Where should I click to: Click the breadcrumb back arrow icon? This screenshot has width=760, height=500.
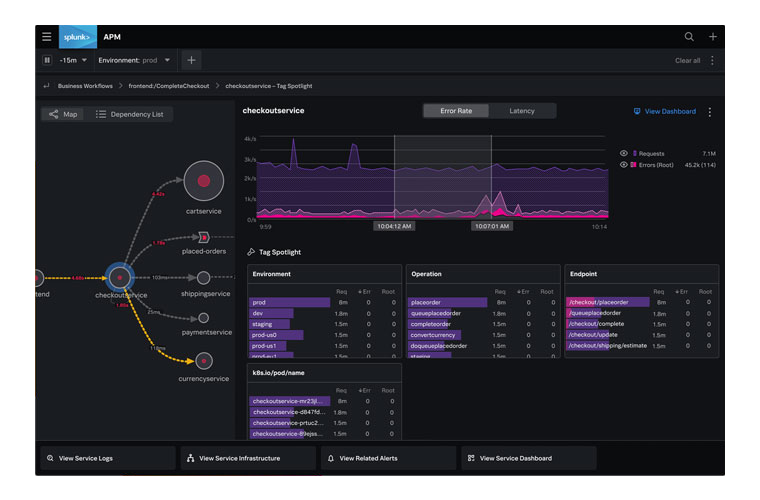46,86
